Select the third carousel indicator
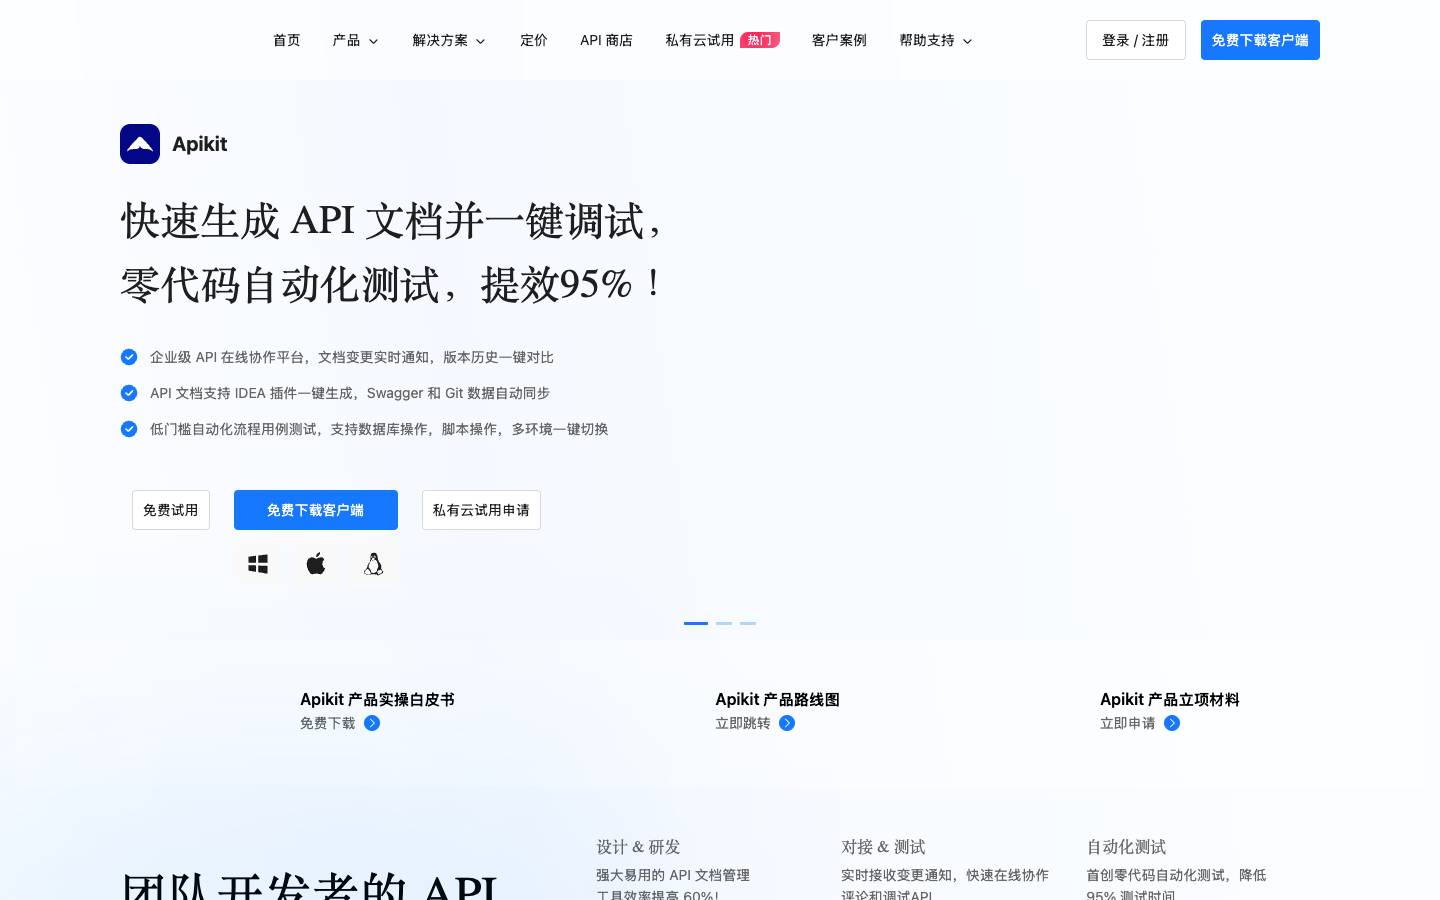The height and width of the screenshot is (900, 1440). point(748,623)
